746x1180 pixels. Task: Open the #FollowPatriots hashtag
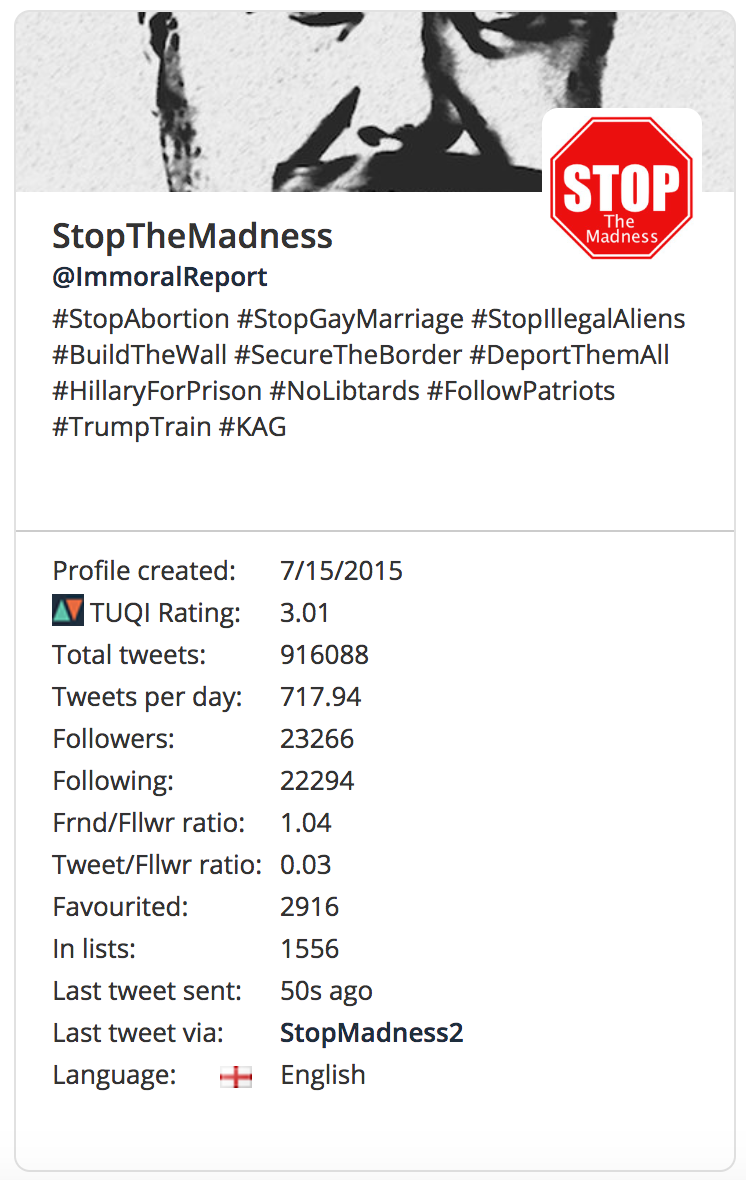click(521, 391)
